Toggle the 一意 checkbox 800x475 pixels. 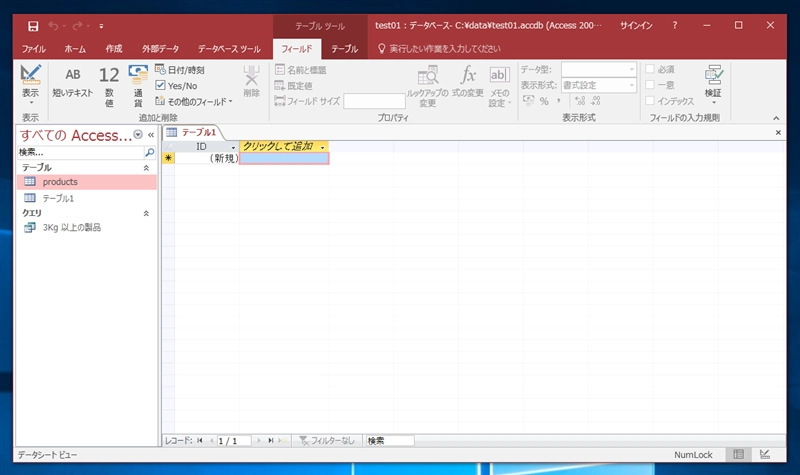point(650,85)
